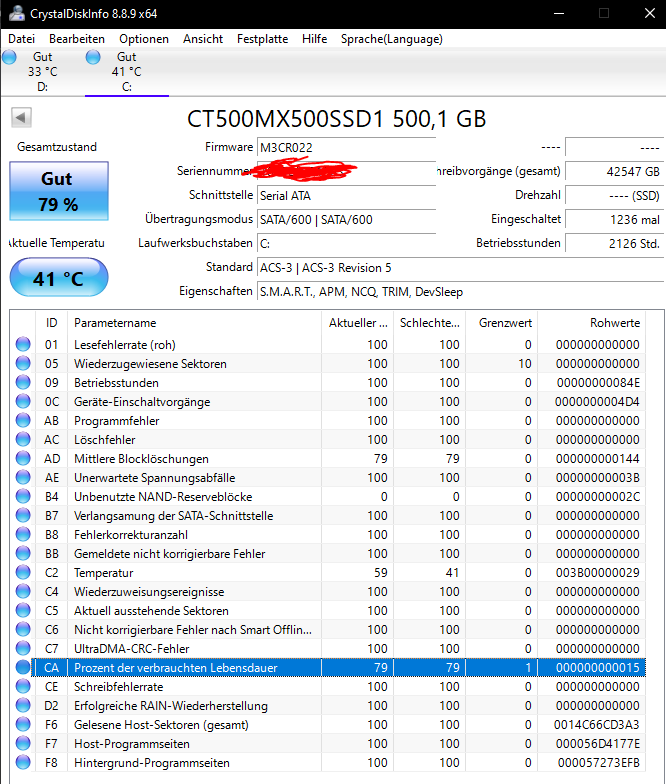Click the 41 °C temperature button
The image size is (666, 784).
pos(59,278)
